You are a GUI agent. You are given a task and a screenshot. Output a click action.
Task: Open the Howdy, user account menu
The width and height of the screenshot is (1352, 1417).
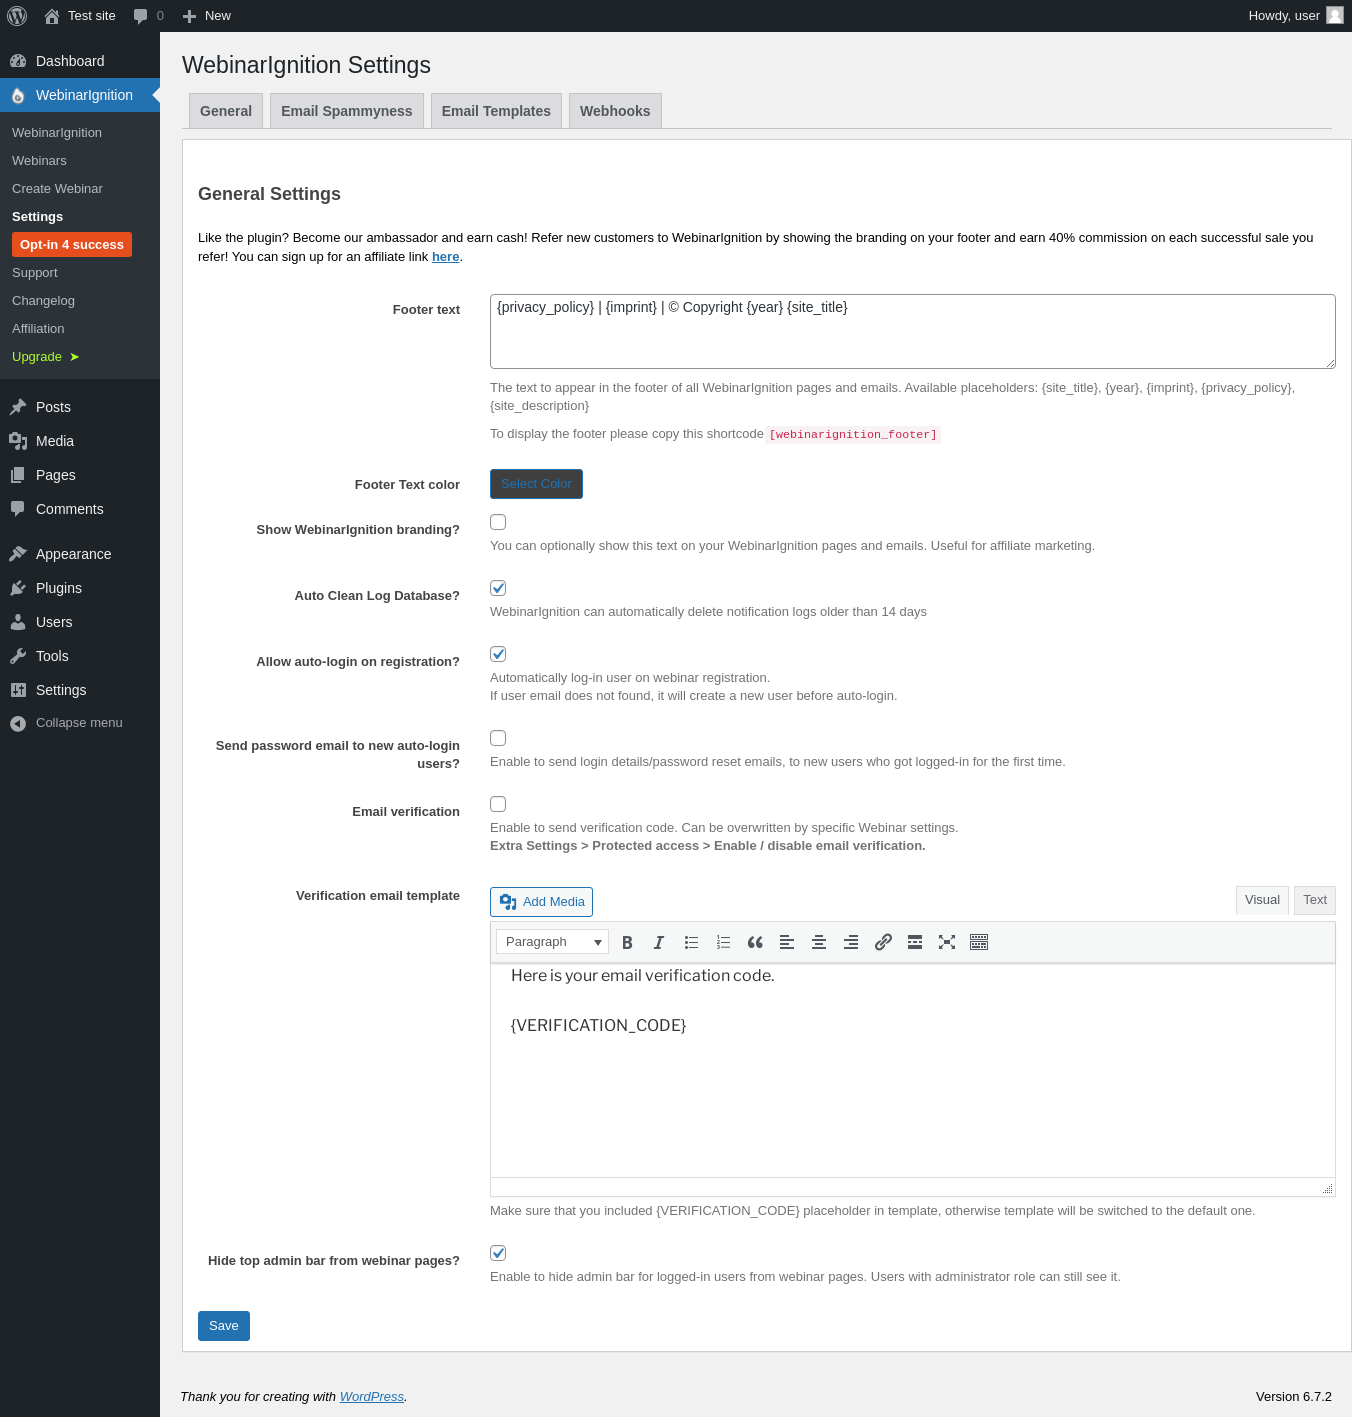[1295, 16]
